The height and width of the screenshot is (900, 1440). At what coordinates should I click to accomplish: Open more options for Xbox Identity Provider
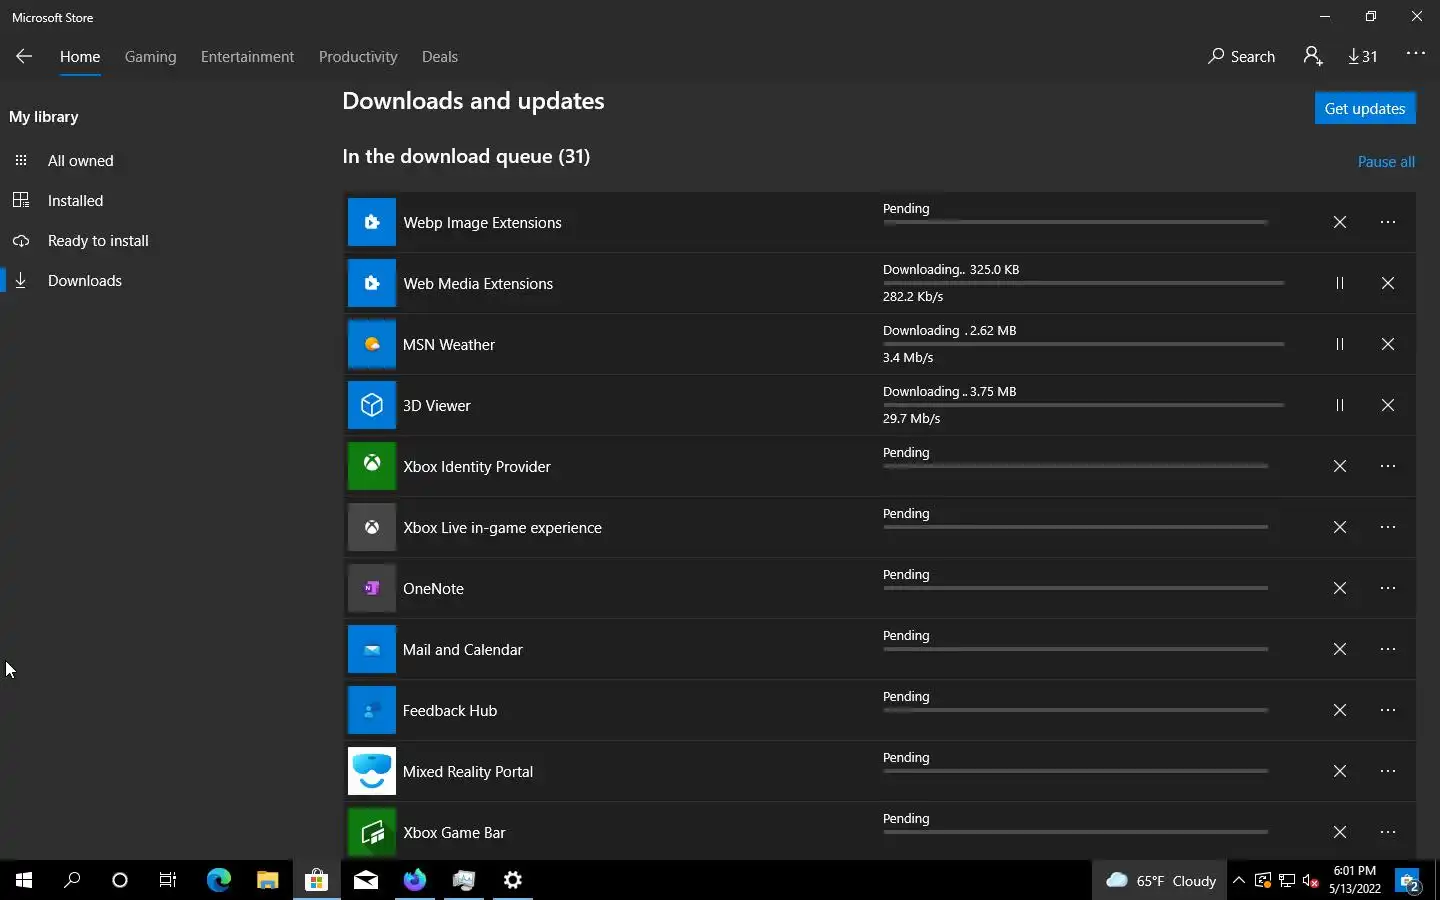pos(1388,466)
